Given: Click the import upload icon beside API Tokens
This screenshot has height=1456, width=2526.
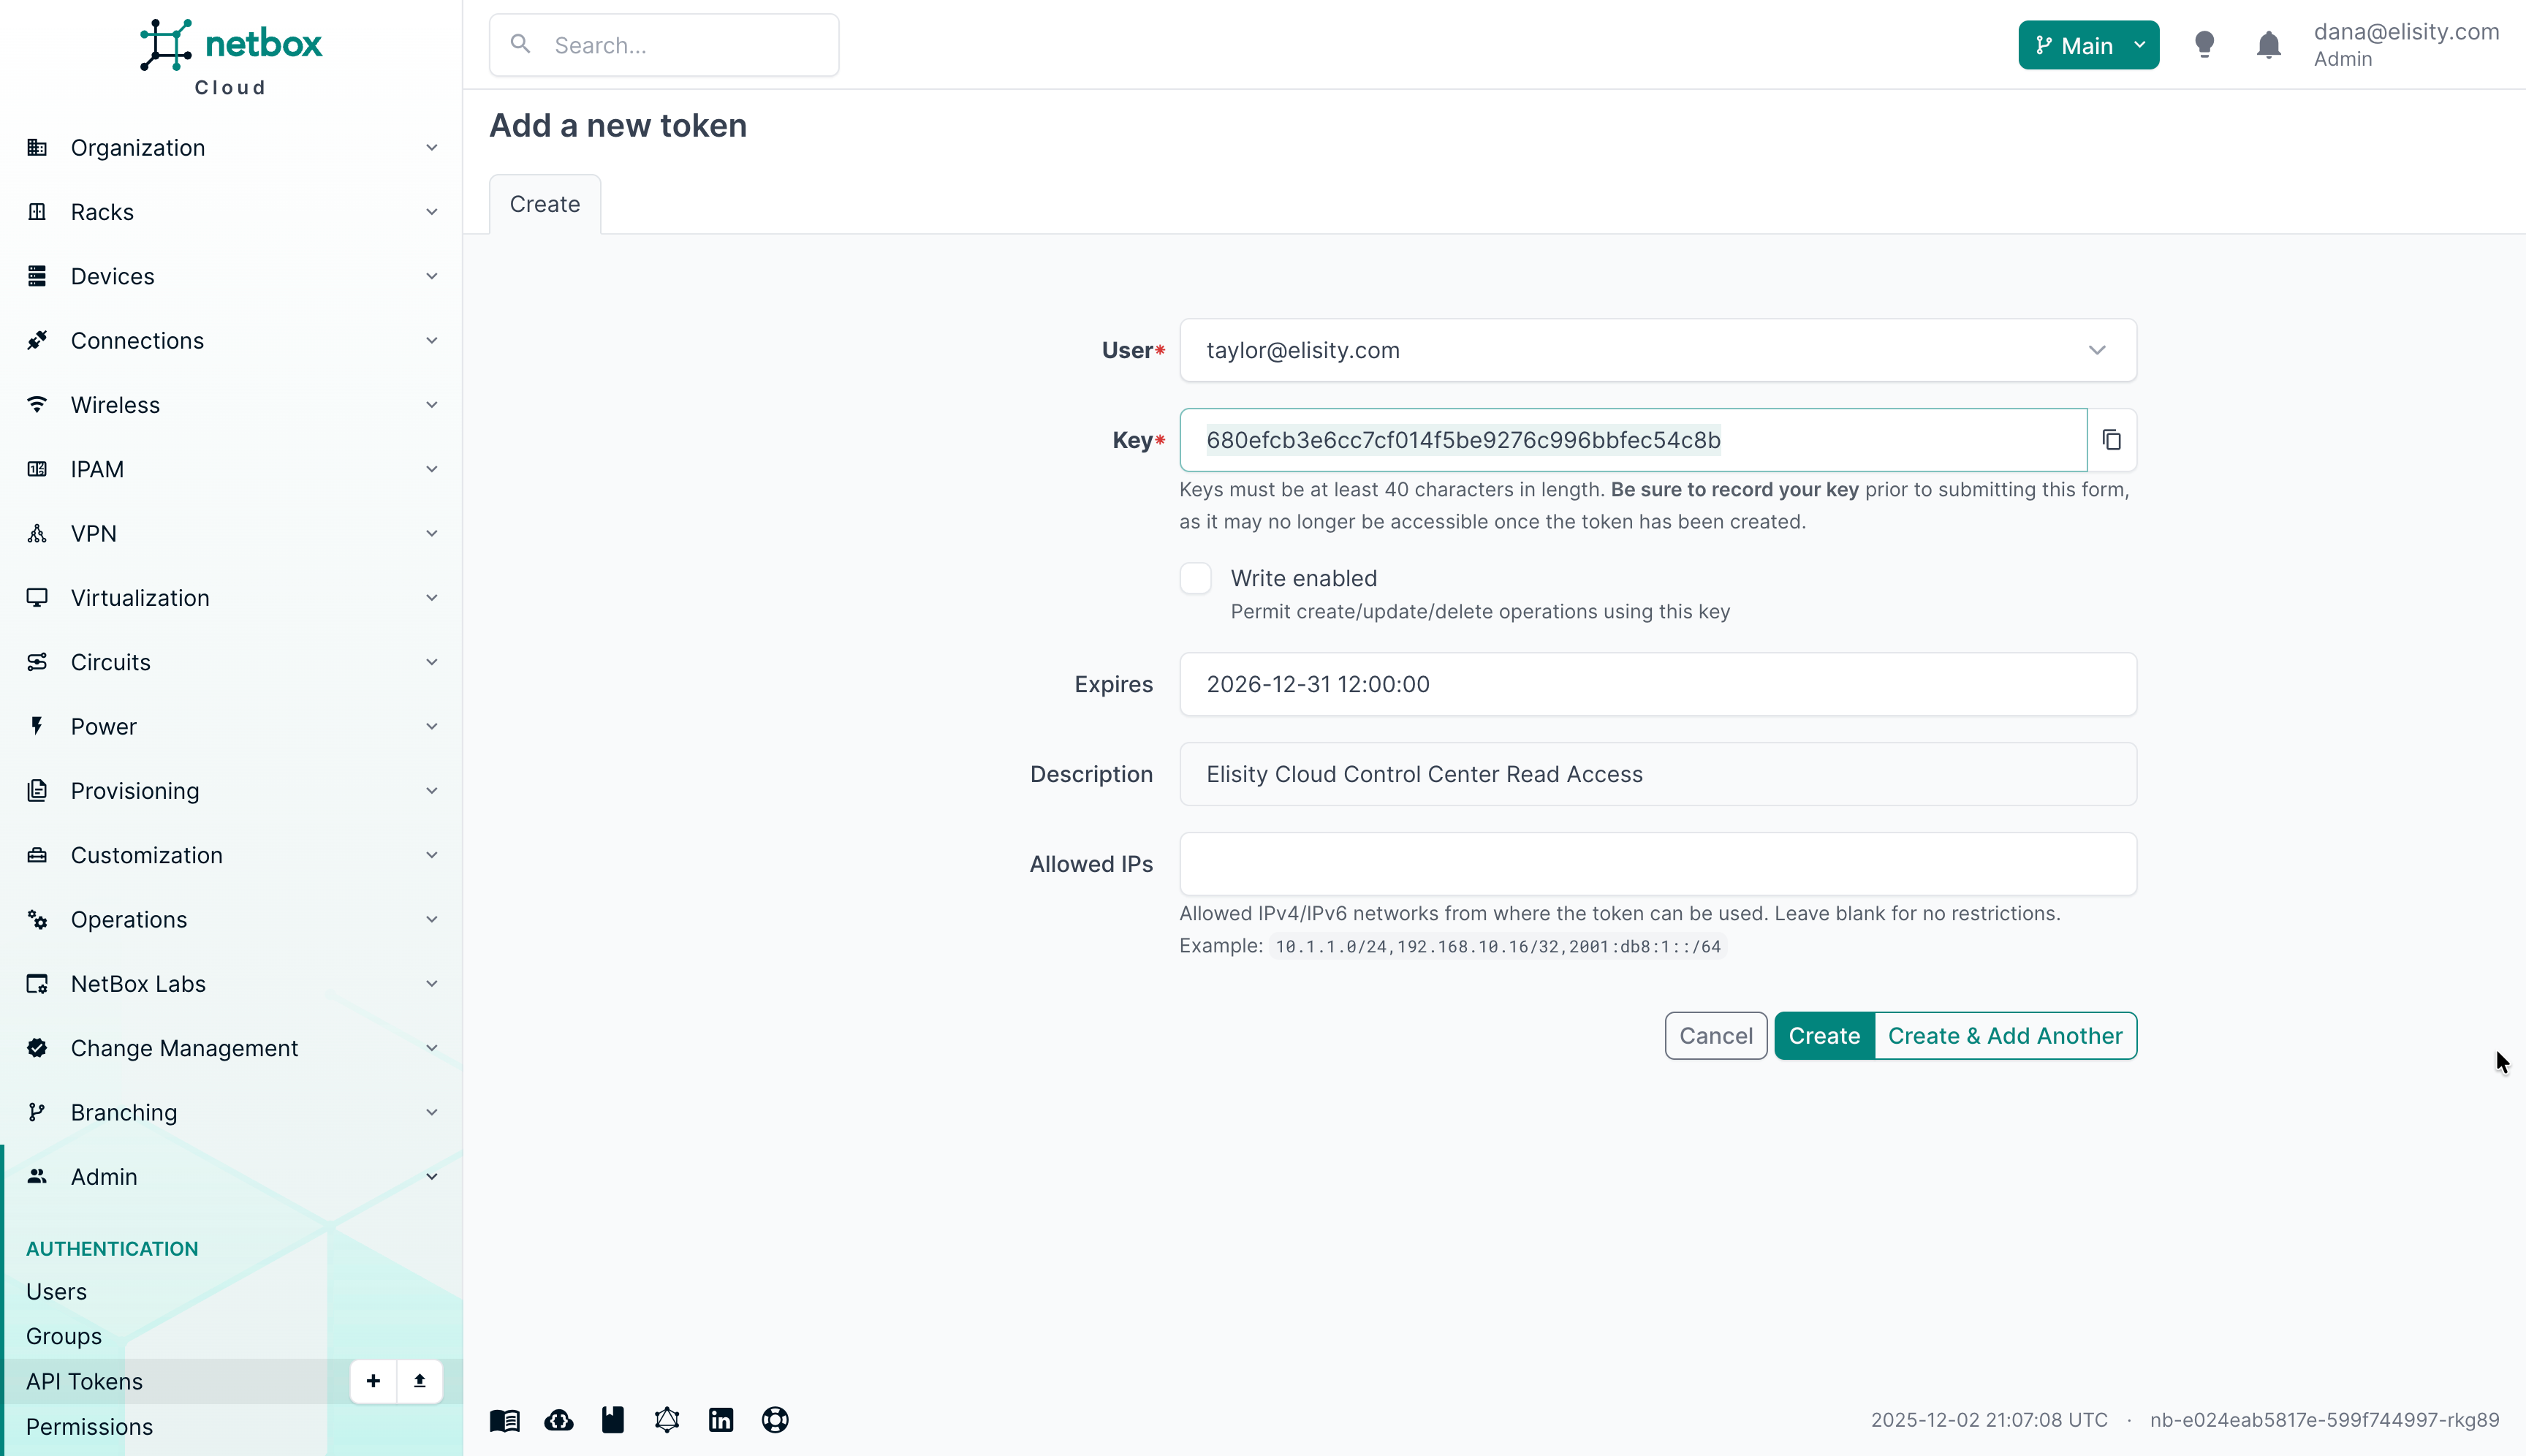Looking at the screenshot, I should [420, 1381].
